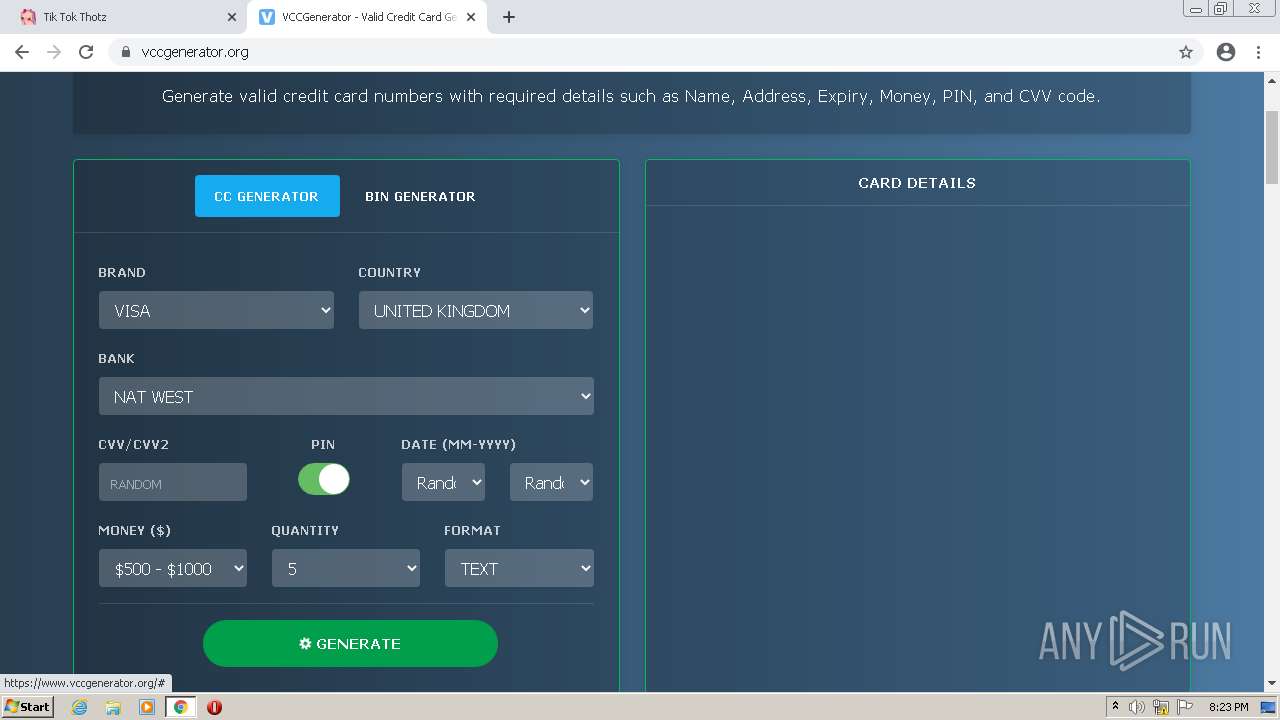Click the scrollbar down arrow
The height and width of the screenshot is (720, 1280).
(1272, 683)
